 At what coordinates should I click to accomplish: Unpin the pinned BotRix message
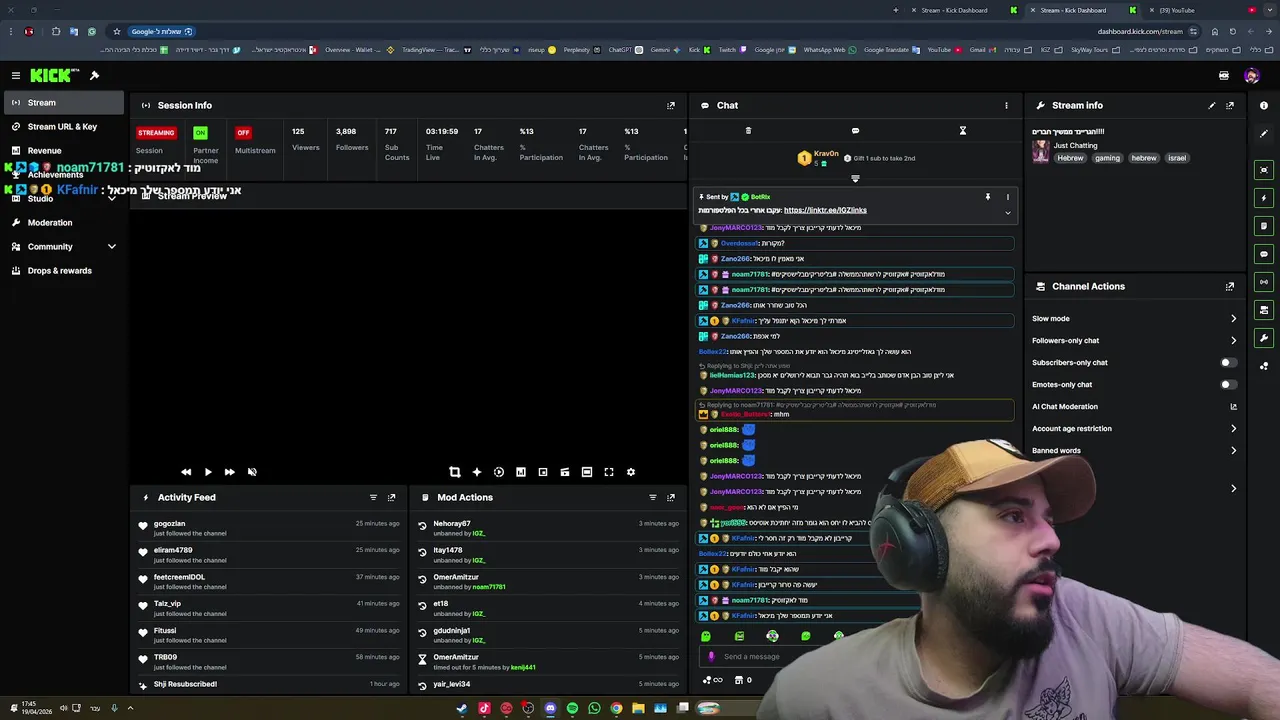[987, 197]
